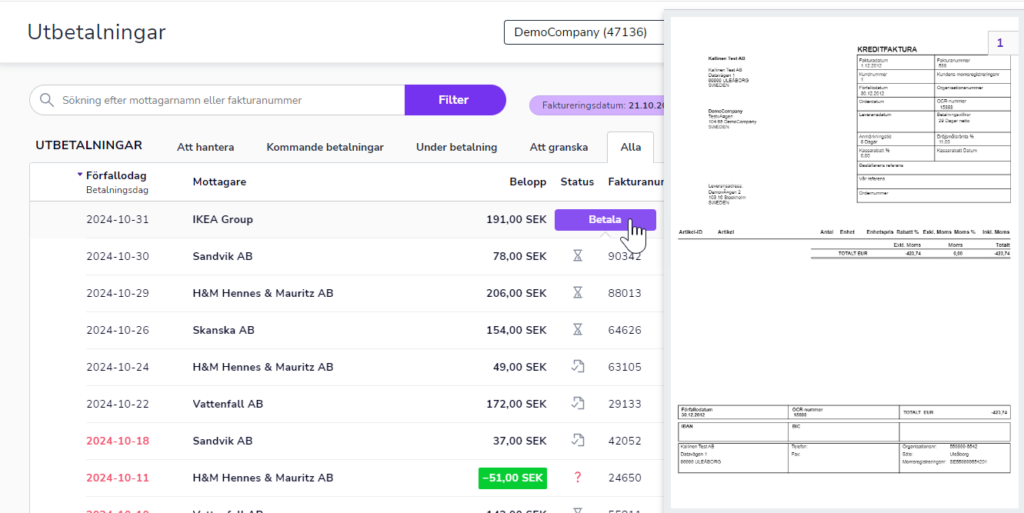Open the DemoCompany (47136) company selector
The height and width of the screenshot is (513, 1024).
tap(583, 32)
